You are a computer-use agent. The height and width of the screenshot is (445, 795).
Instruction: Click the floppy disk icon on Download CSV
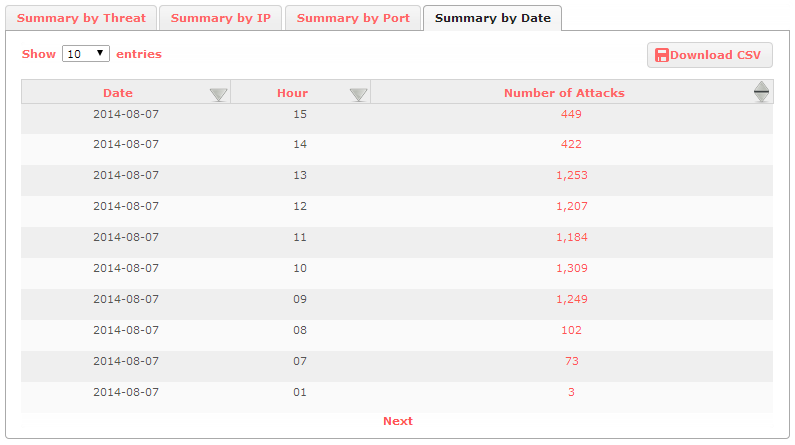[662, 55]
